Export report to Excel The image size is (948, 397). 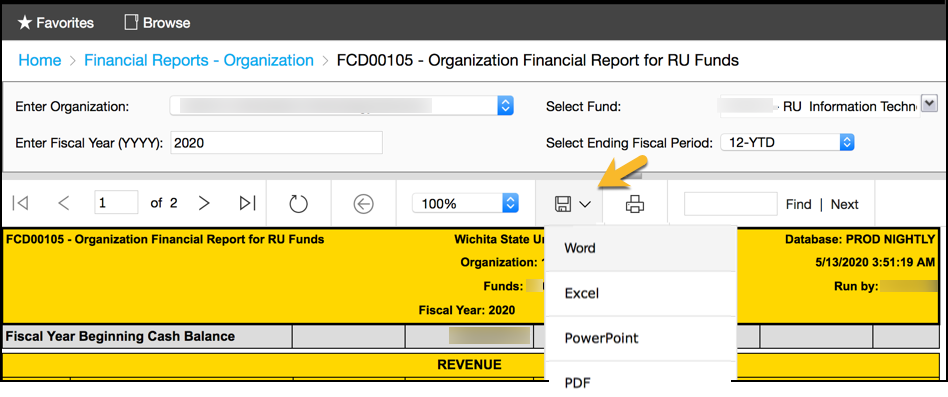641,294
